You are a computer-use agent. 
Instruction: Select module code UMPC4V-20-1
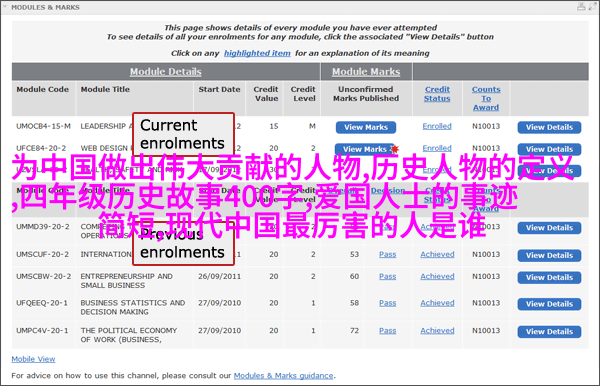pyautogui.click(x=42, y=331)
